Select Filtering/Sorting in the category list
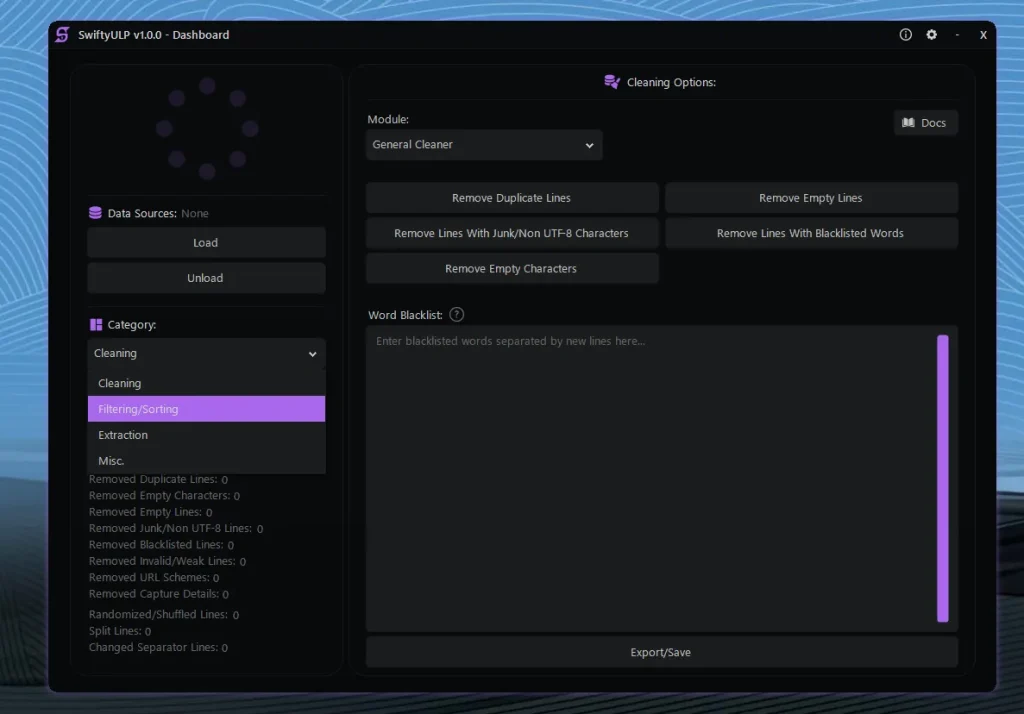The width and height of the screenshot is (1024, 714). point(206,408)
